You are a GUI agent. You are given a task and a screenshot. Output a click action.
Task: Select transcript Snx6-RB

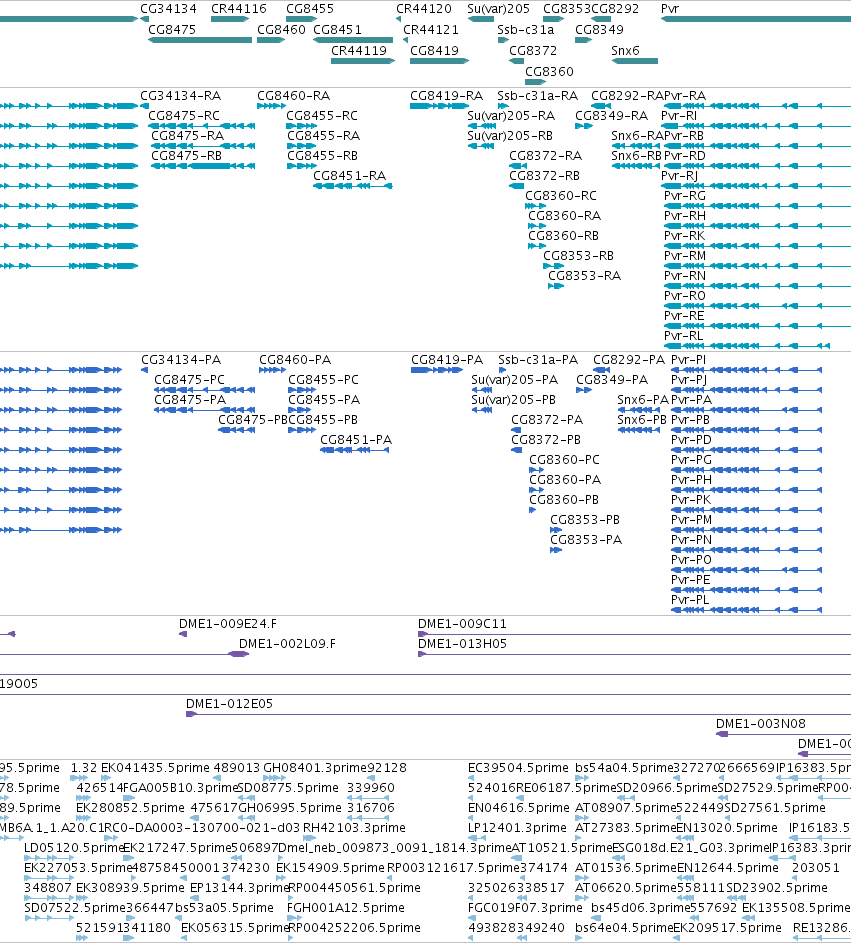coord(636,156)
